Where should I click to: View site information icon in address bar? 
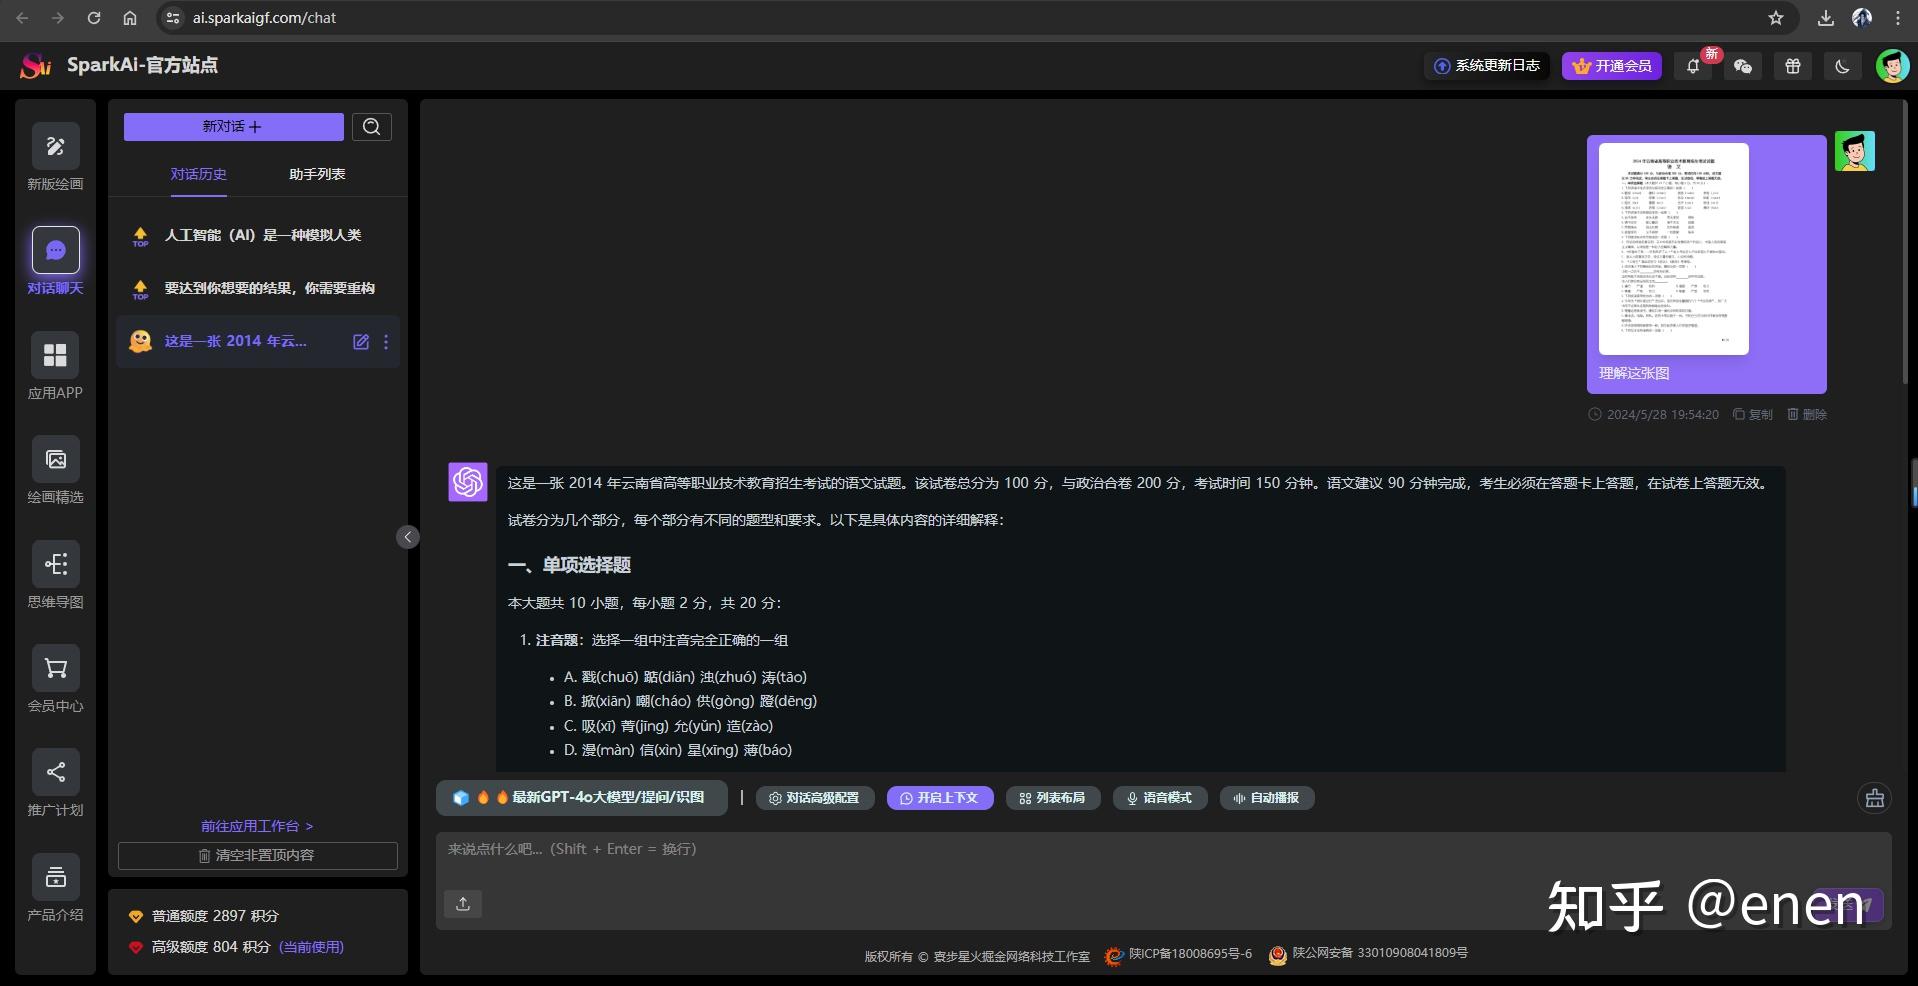tap(173, 18)
